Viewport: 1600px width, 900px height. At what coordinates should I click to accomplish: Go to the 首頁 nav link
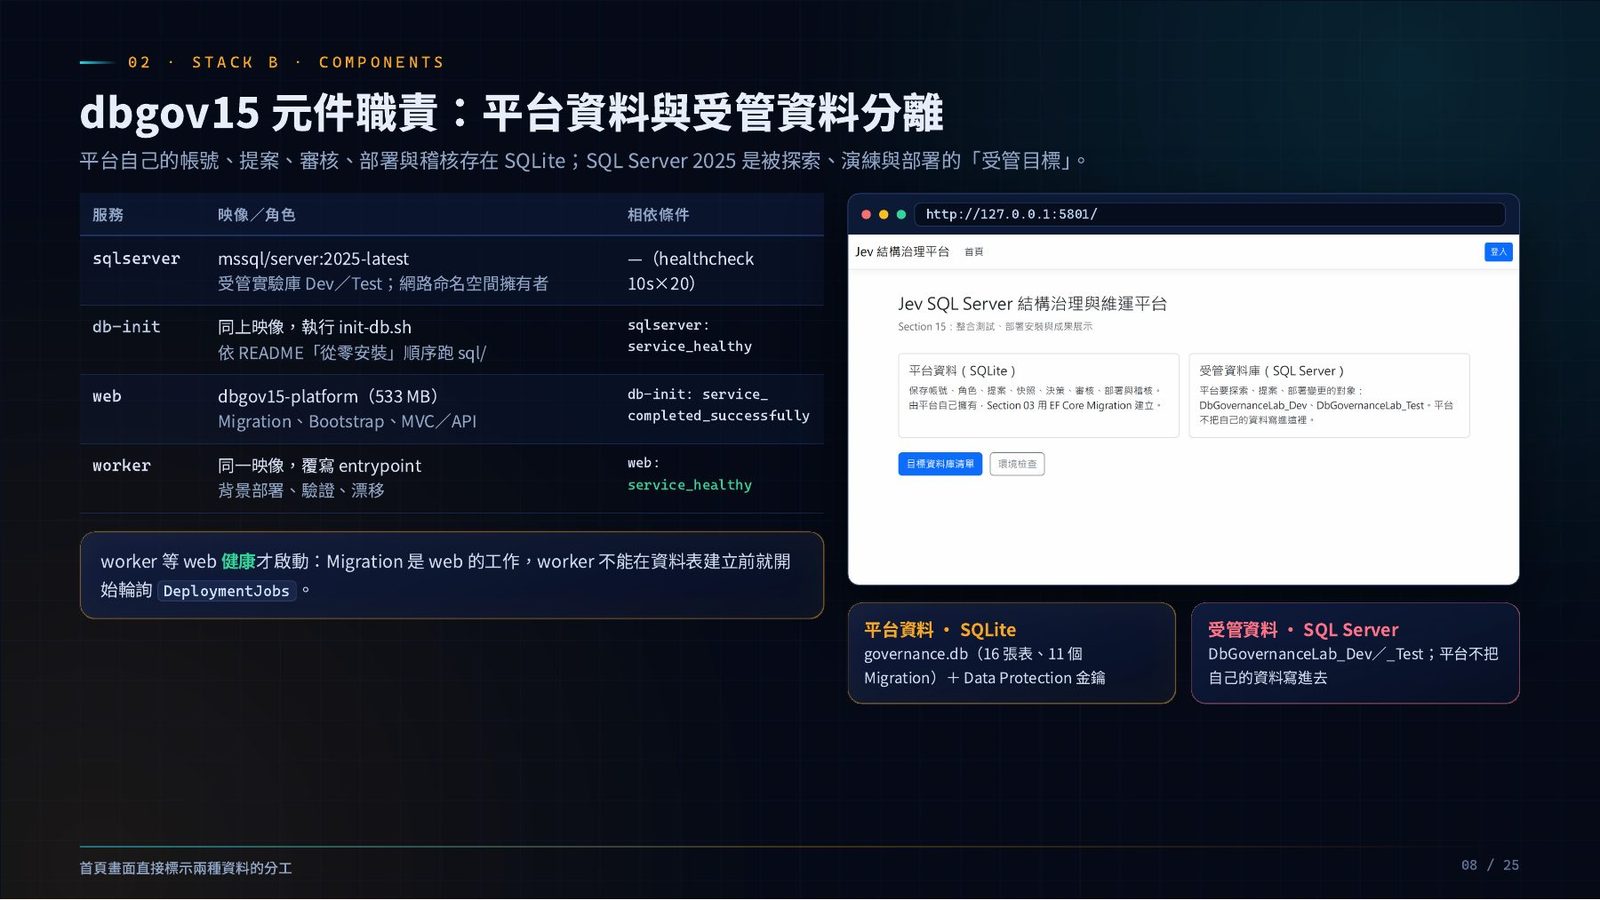tap(974, 252)
